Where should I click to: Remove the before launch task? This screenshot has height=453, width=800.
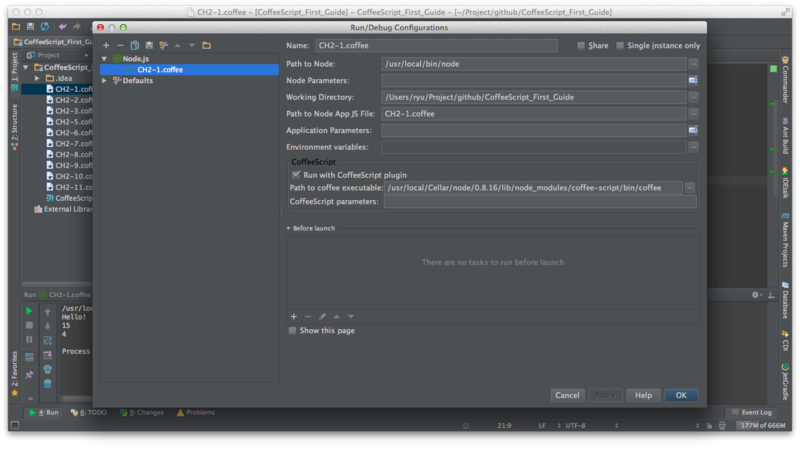coord(308,316)
